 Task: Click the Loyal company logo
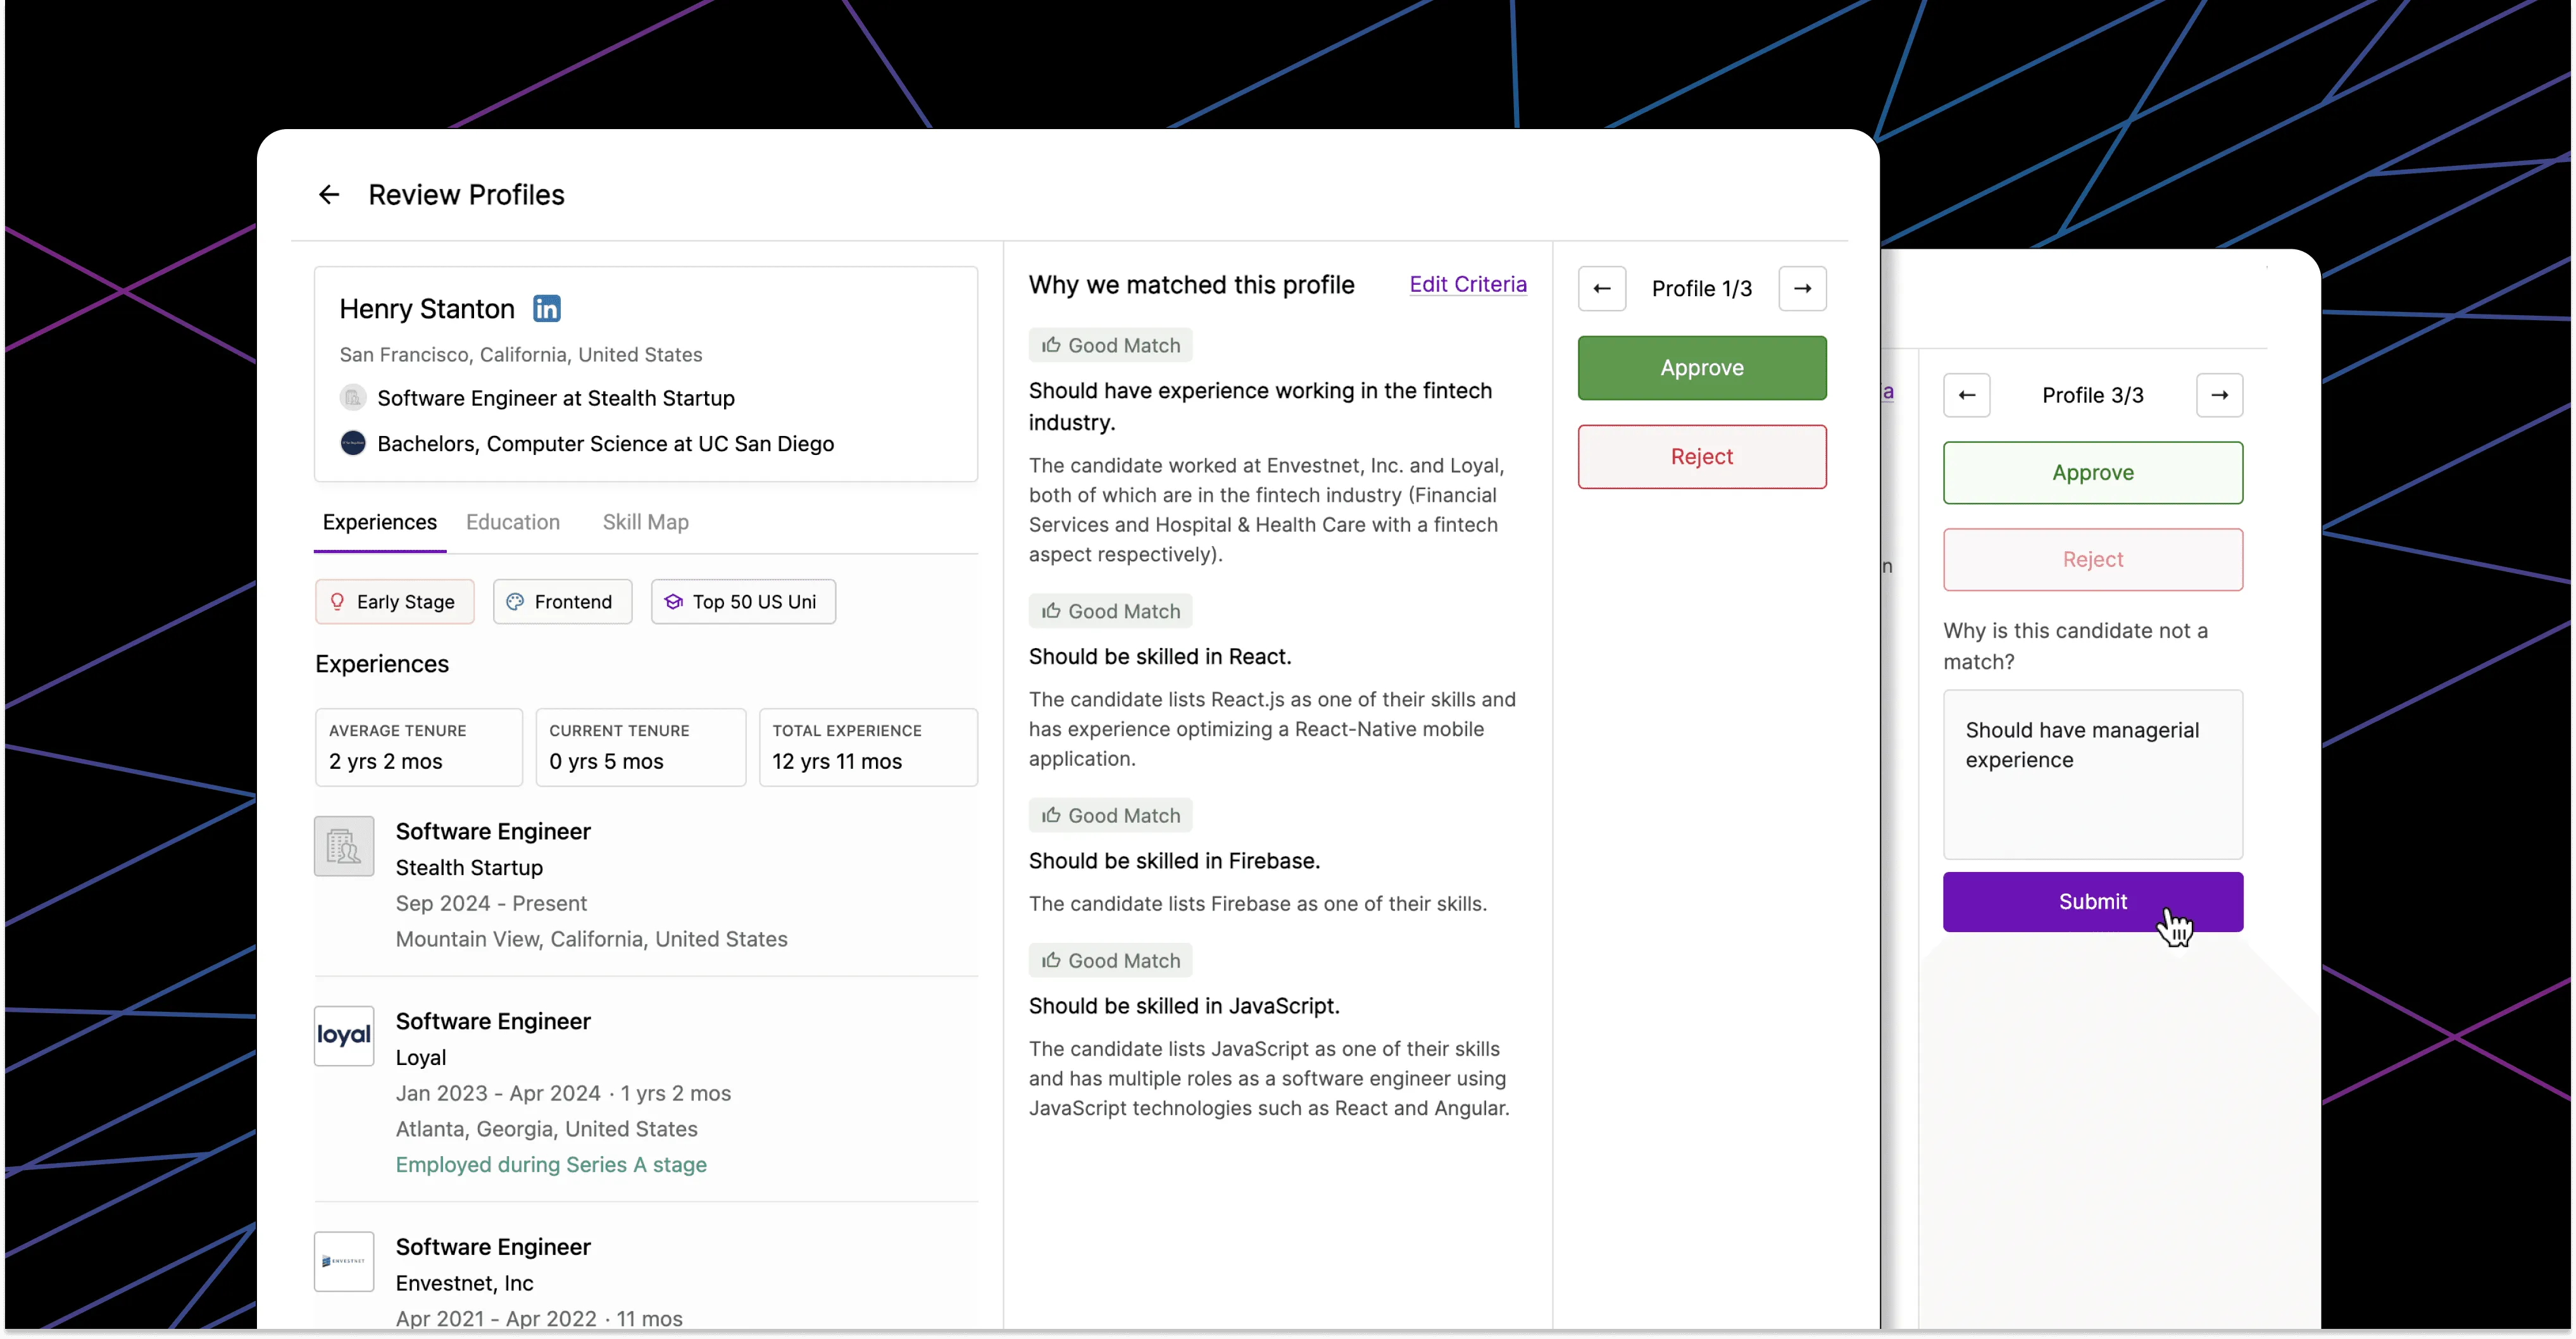(344, 1035)
